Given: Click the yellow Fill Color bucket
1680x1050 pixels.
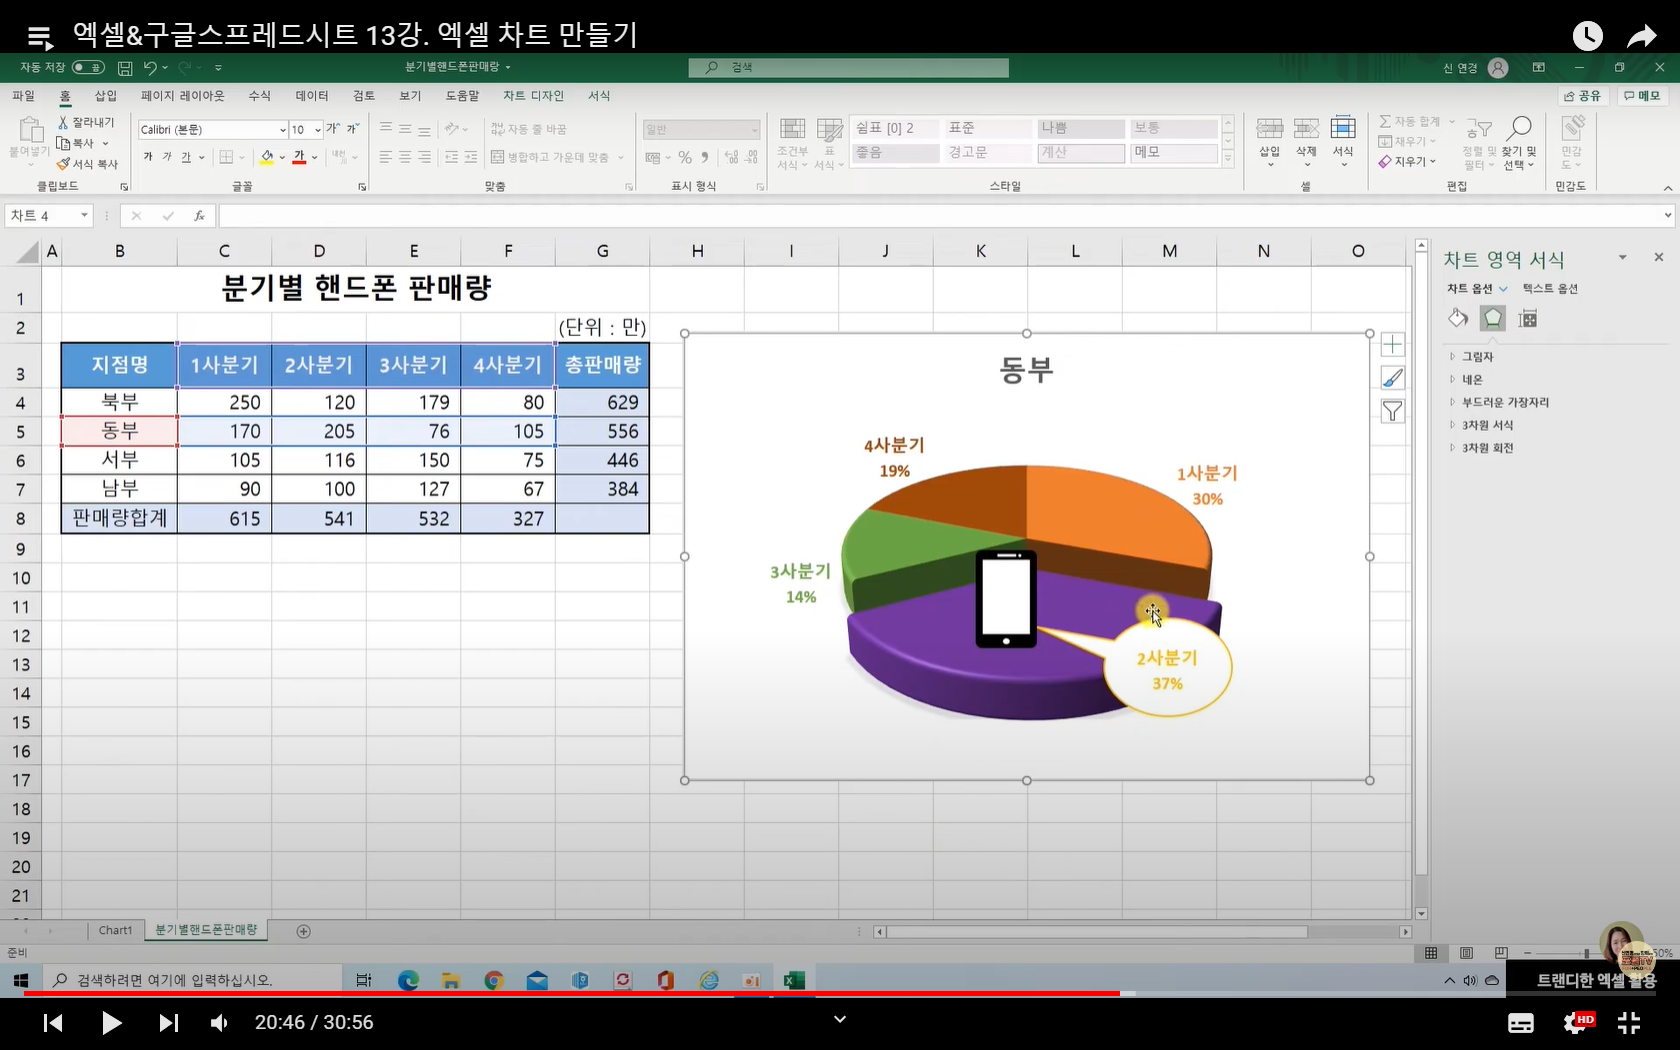Looking at the screenshot, I should tap(267, 157).
